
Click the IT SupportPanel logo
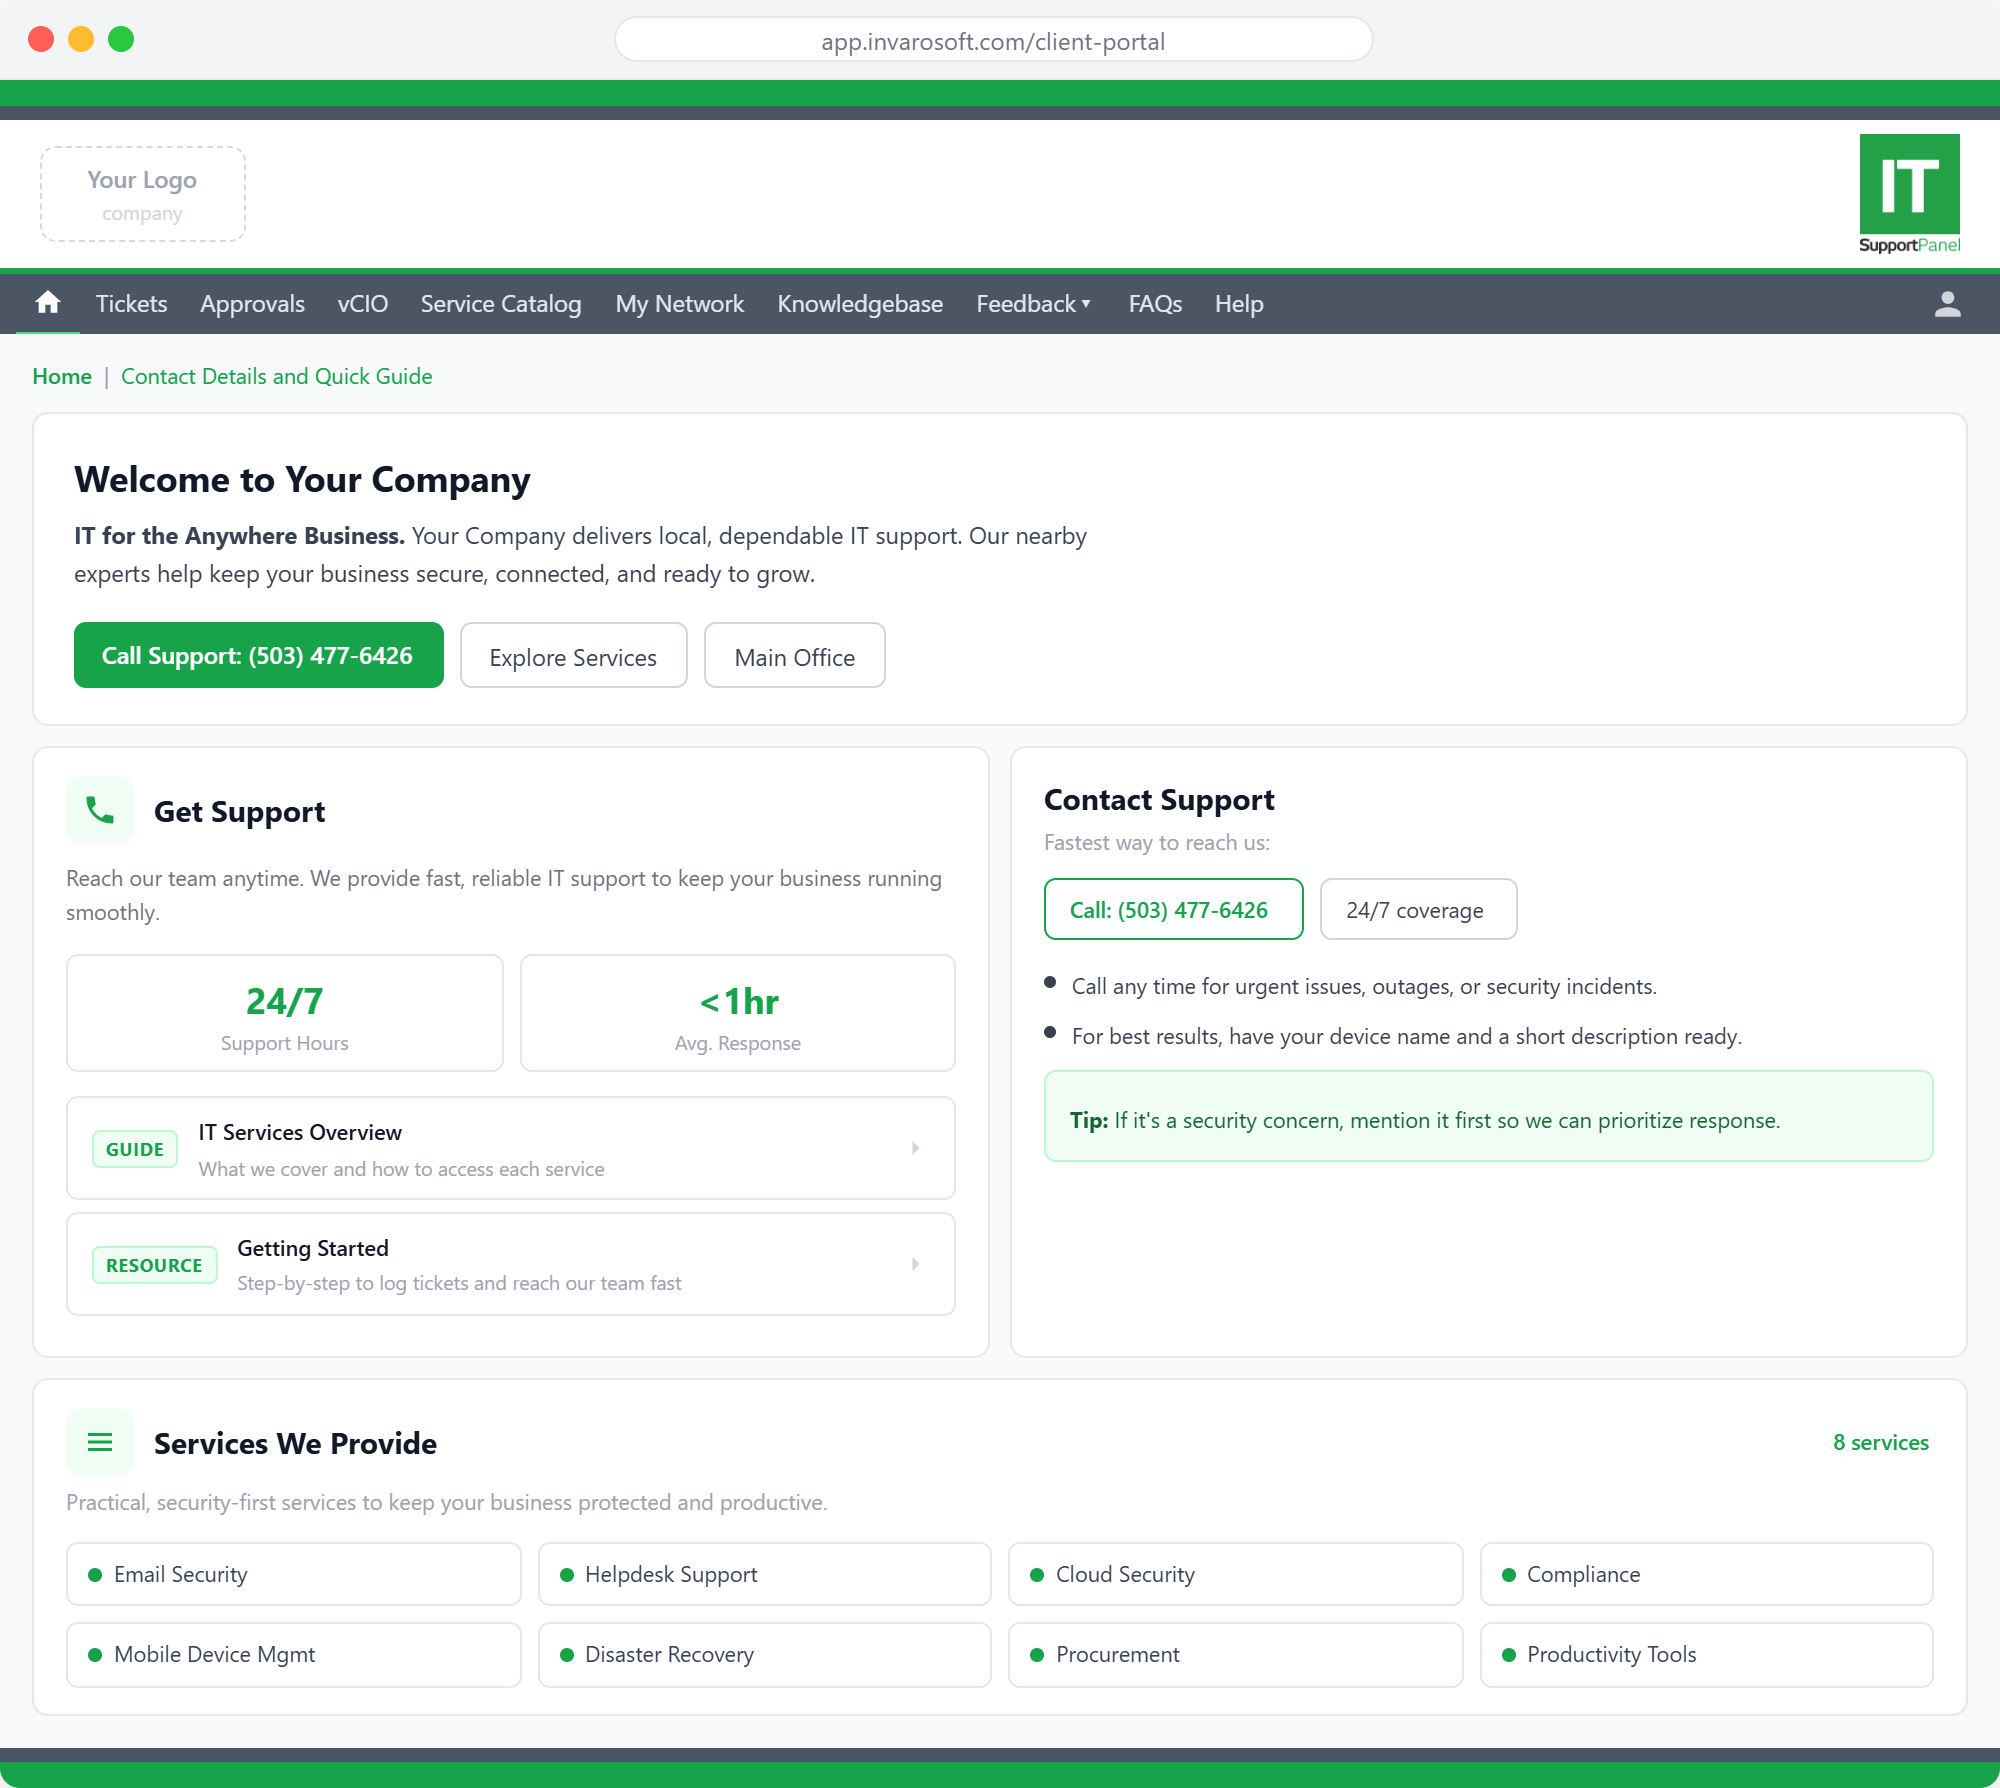pyautogui.click(x=1909, y=194)
